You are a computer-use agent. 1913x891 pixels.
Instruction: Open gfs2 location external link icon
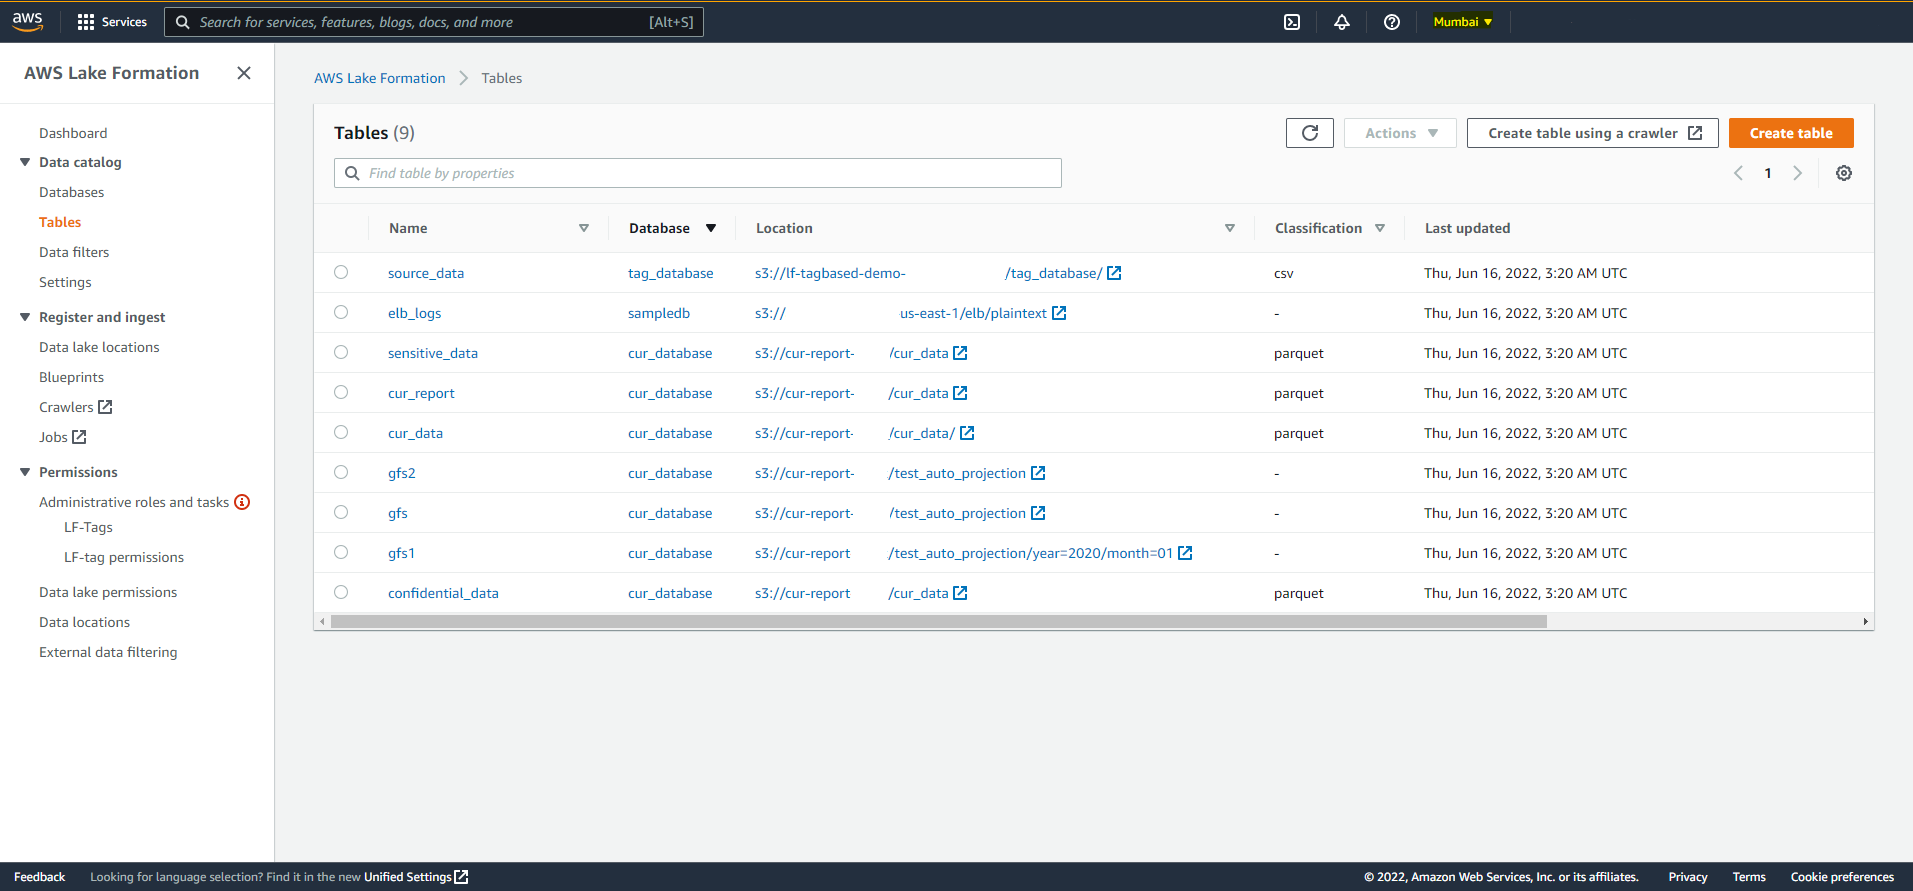(x=1038, y=473)
